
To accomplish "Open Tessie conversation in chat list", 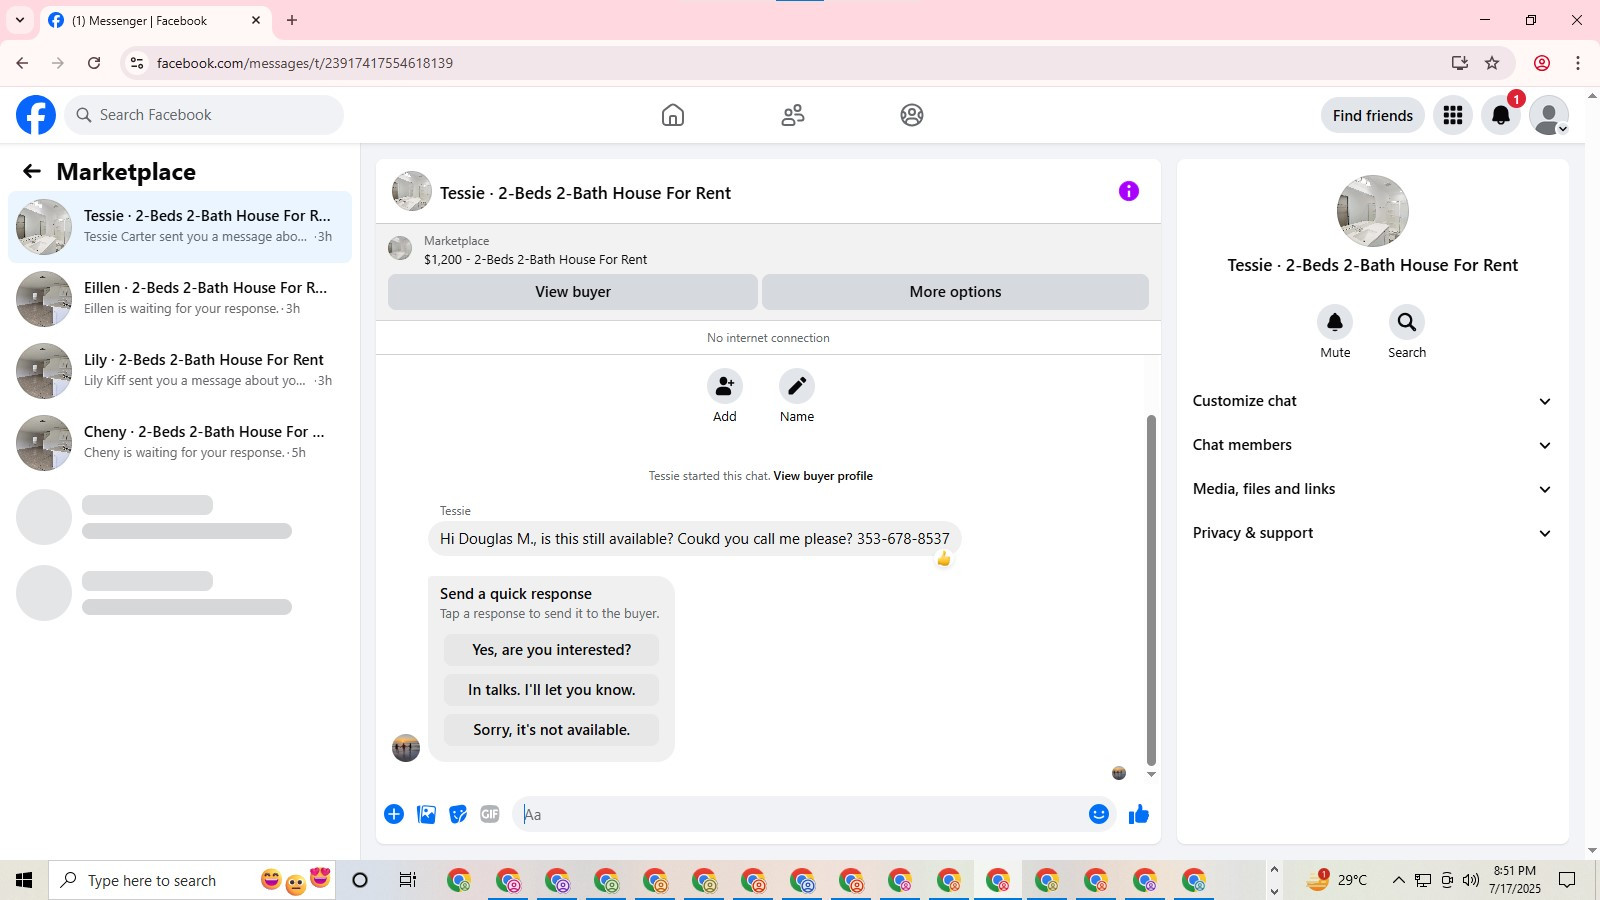I will click(x=180, y=227).
